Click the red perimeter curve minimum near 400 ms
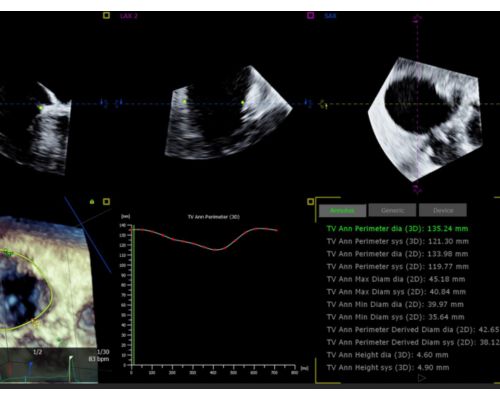Image resolution: width=500 pixels, height=400 pixels. (216, 249)
